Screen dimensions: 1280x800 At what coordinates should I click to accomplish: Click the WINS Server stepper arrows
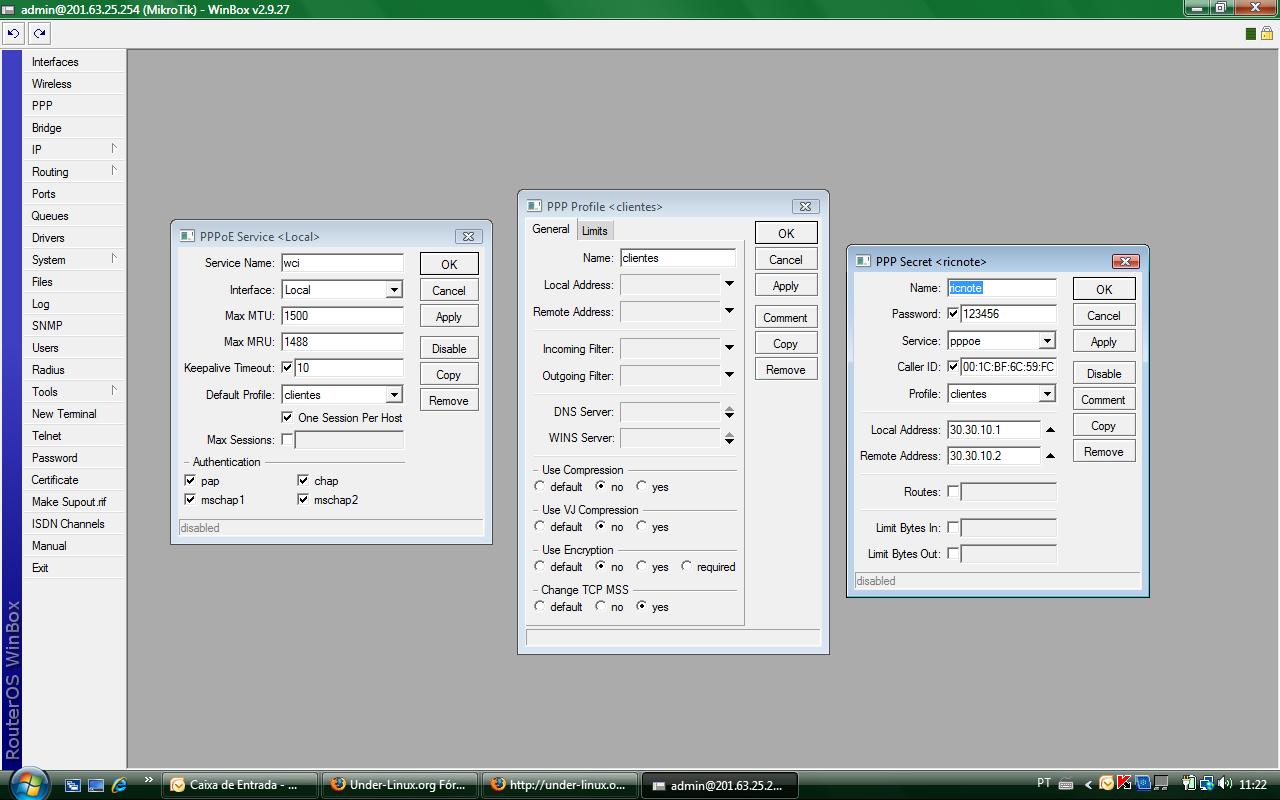(729, 438)
